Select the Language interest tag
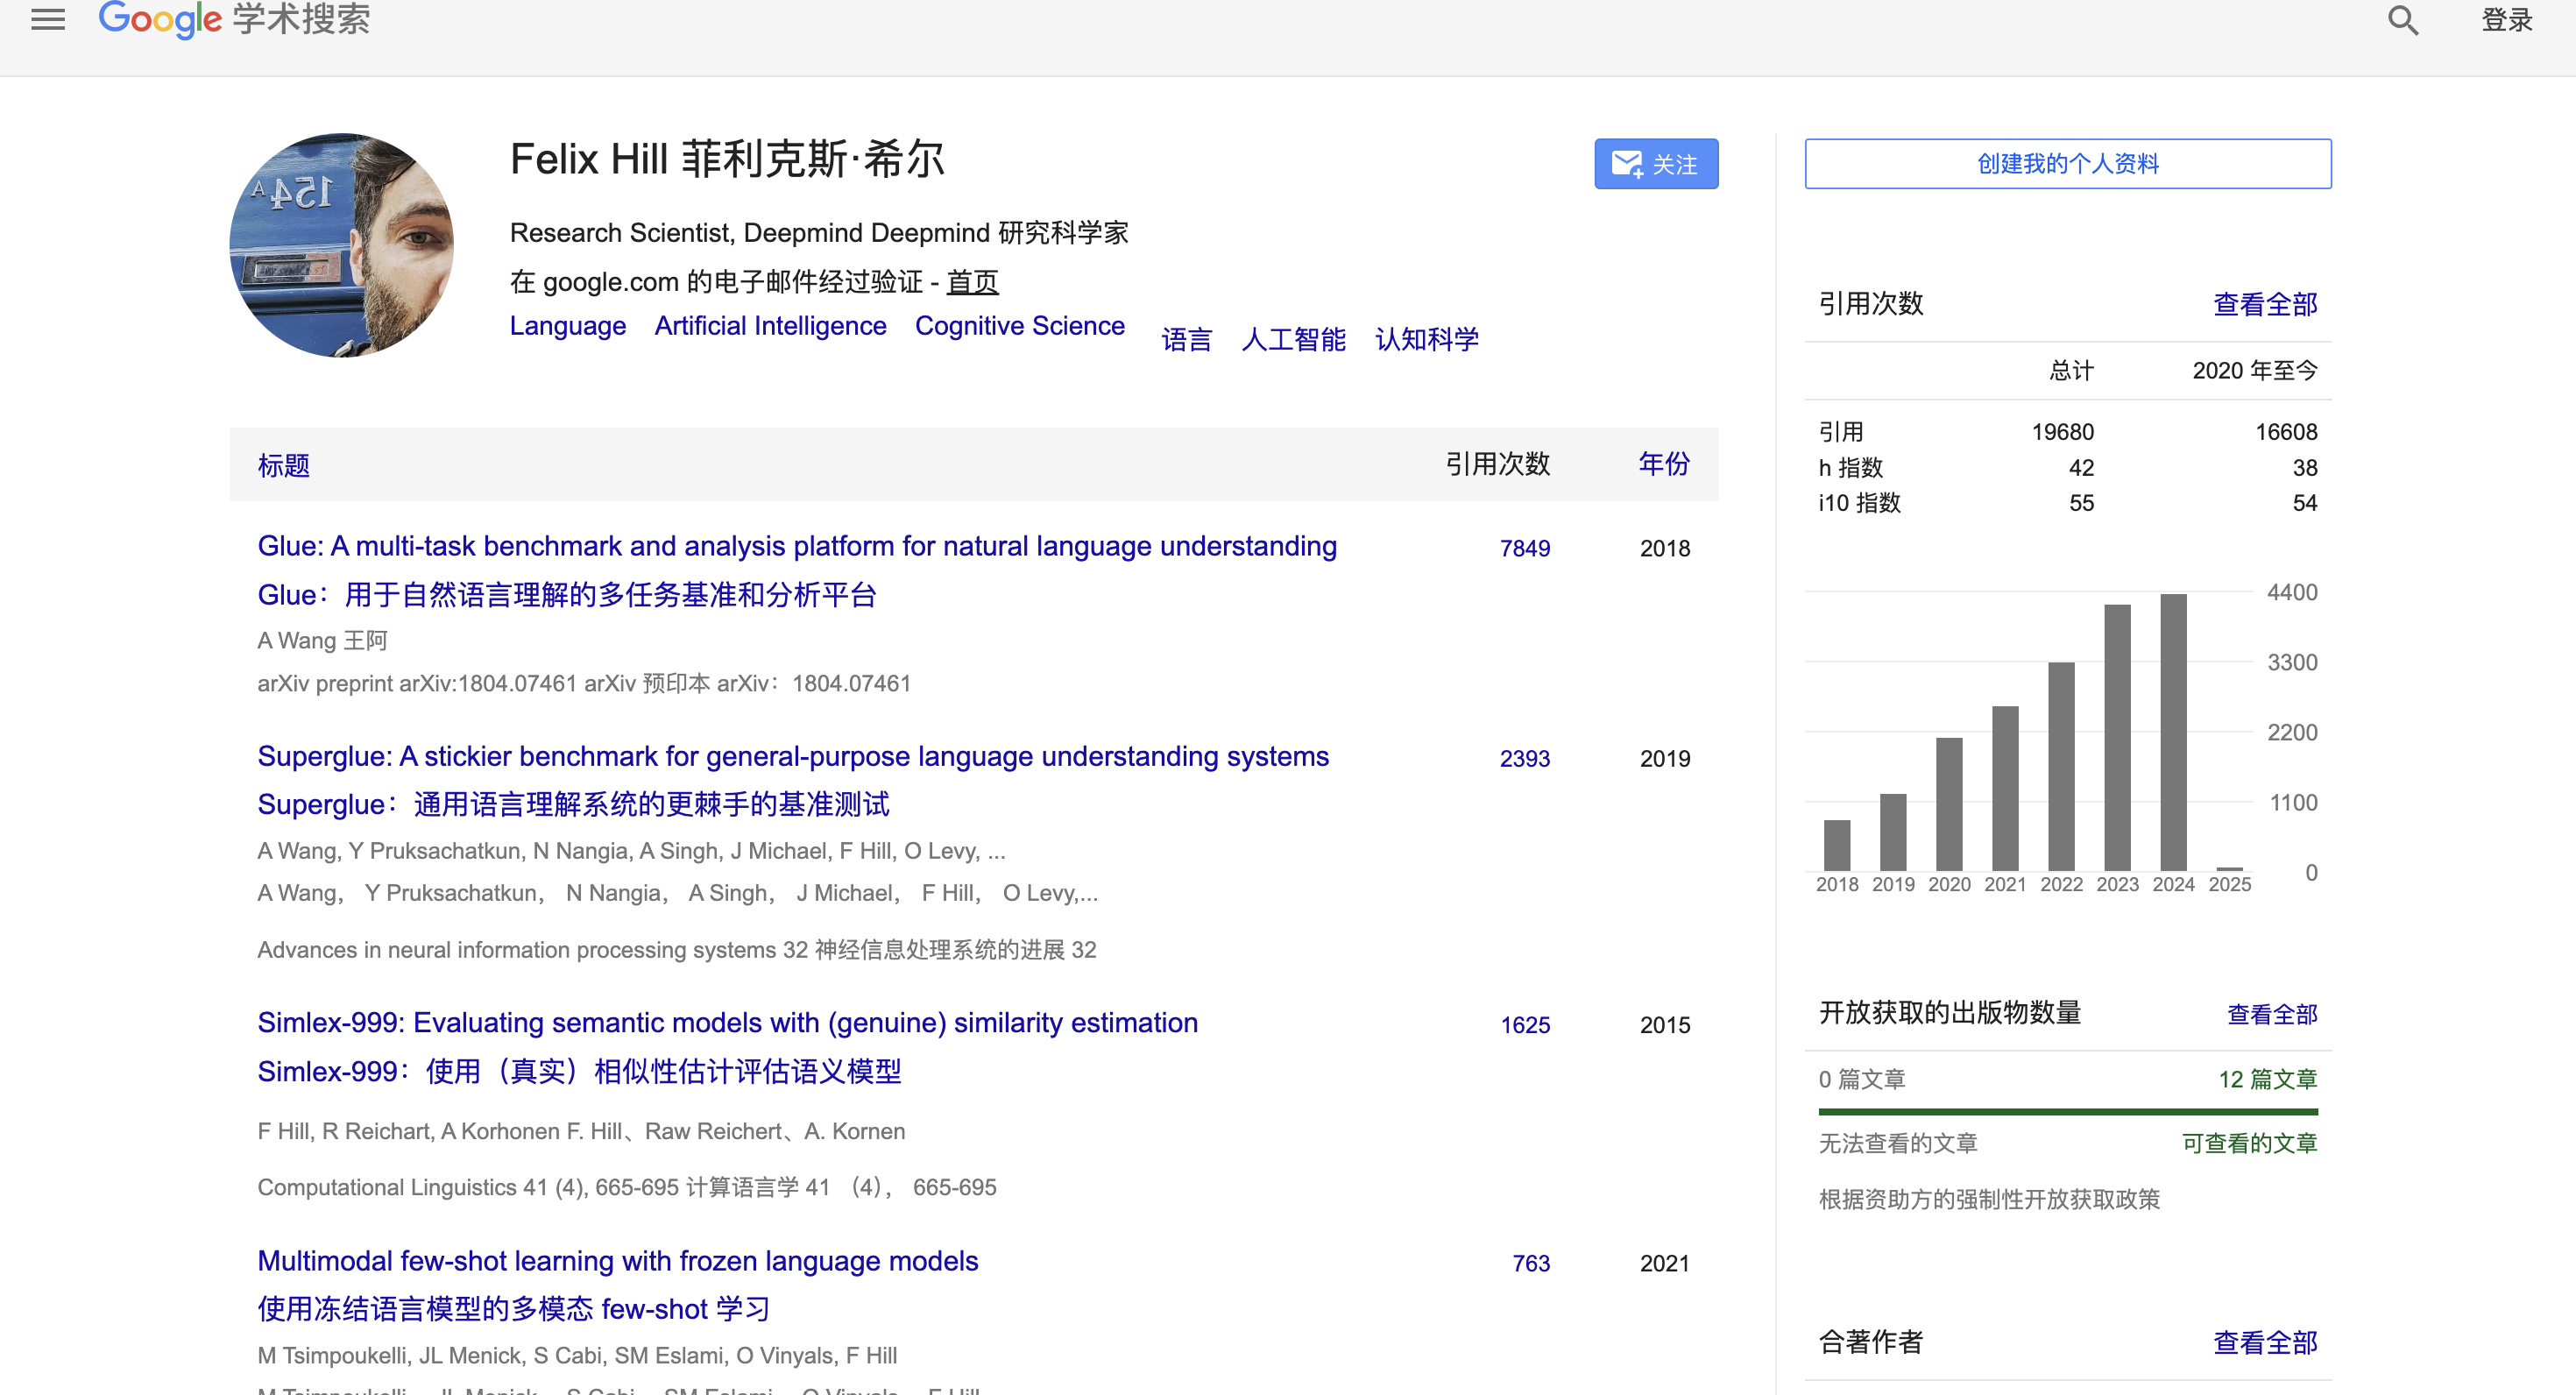 [567, 326]
